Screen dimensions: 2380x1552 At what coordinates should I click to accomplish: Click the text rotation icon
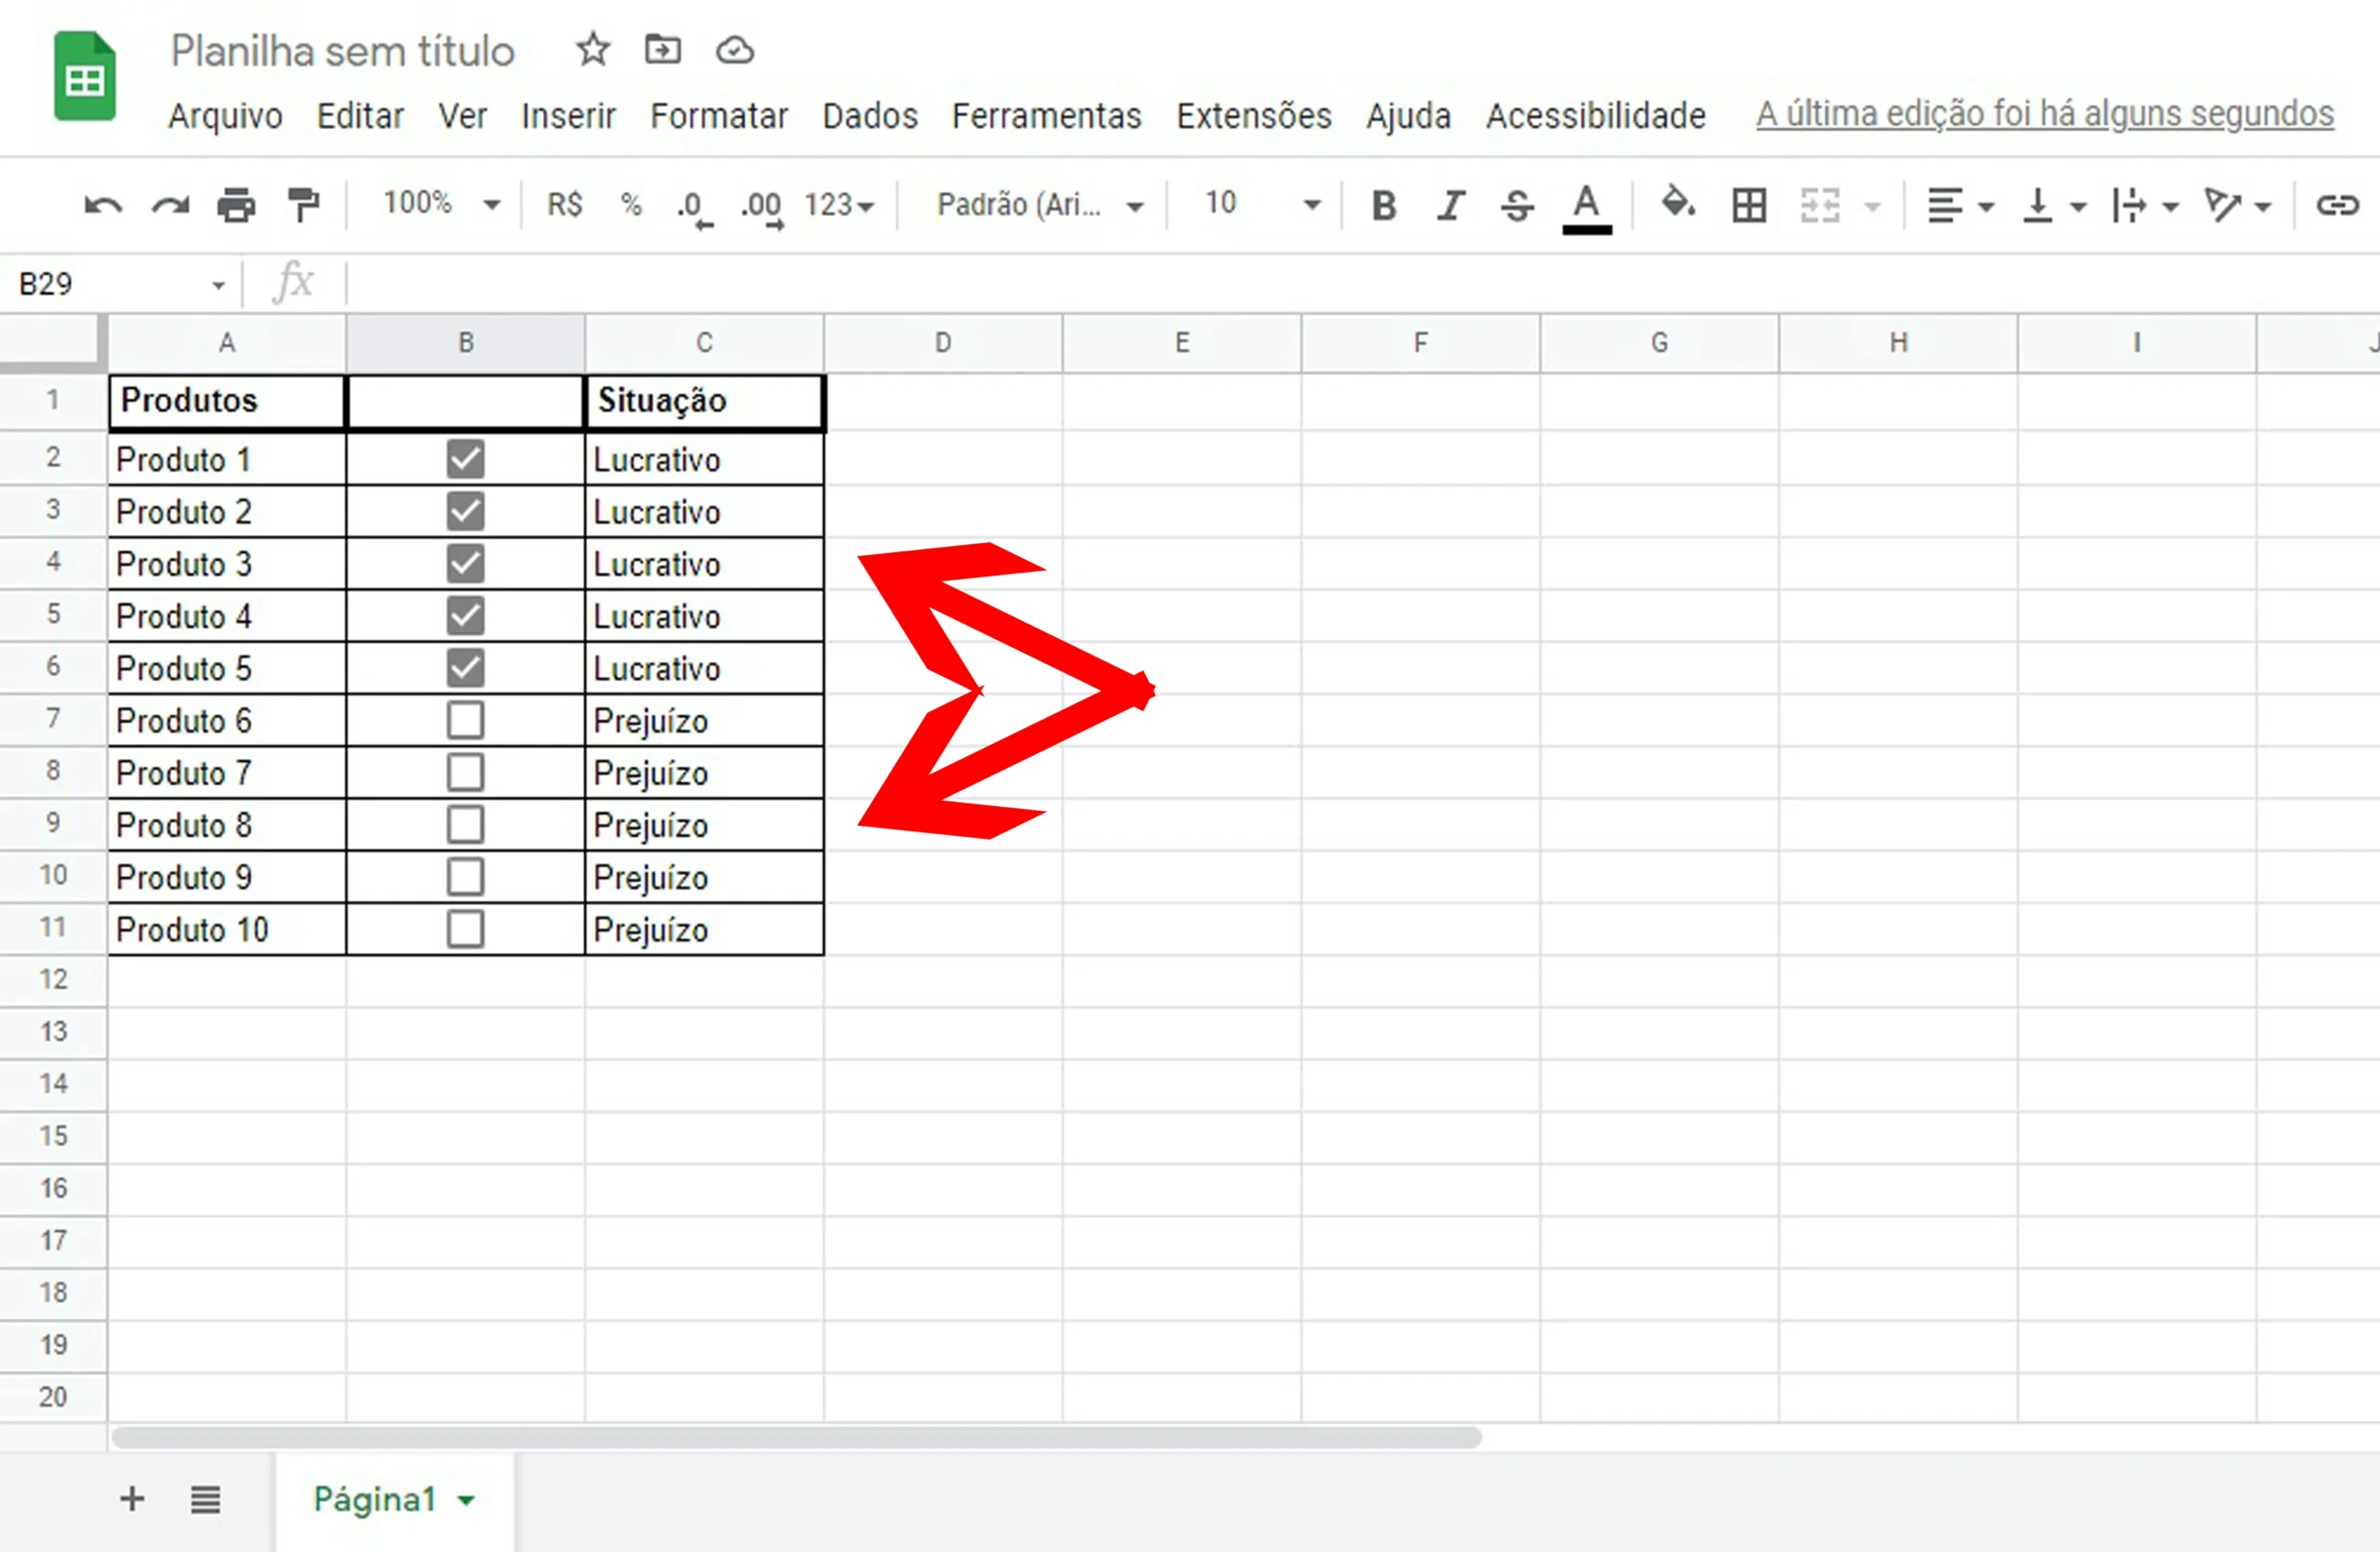click(2221, 205)
